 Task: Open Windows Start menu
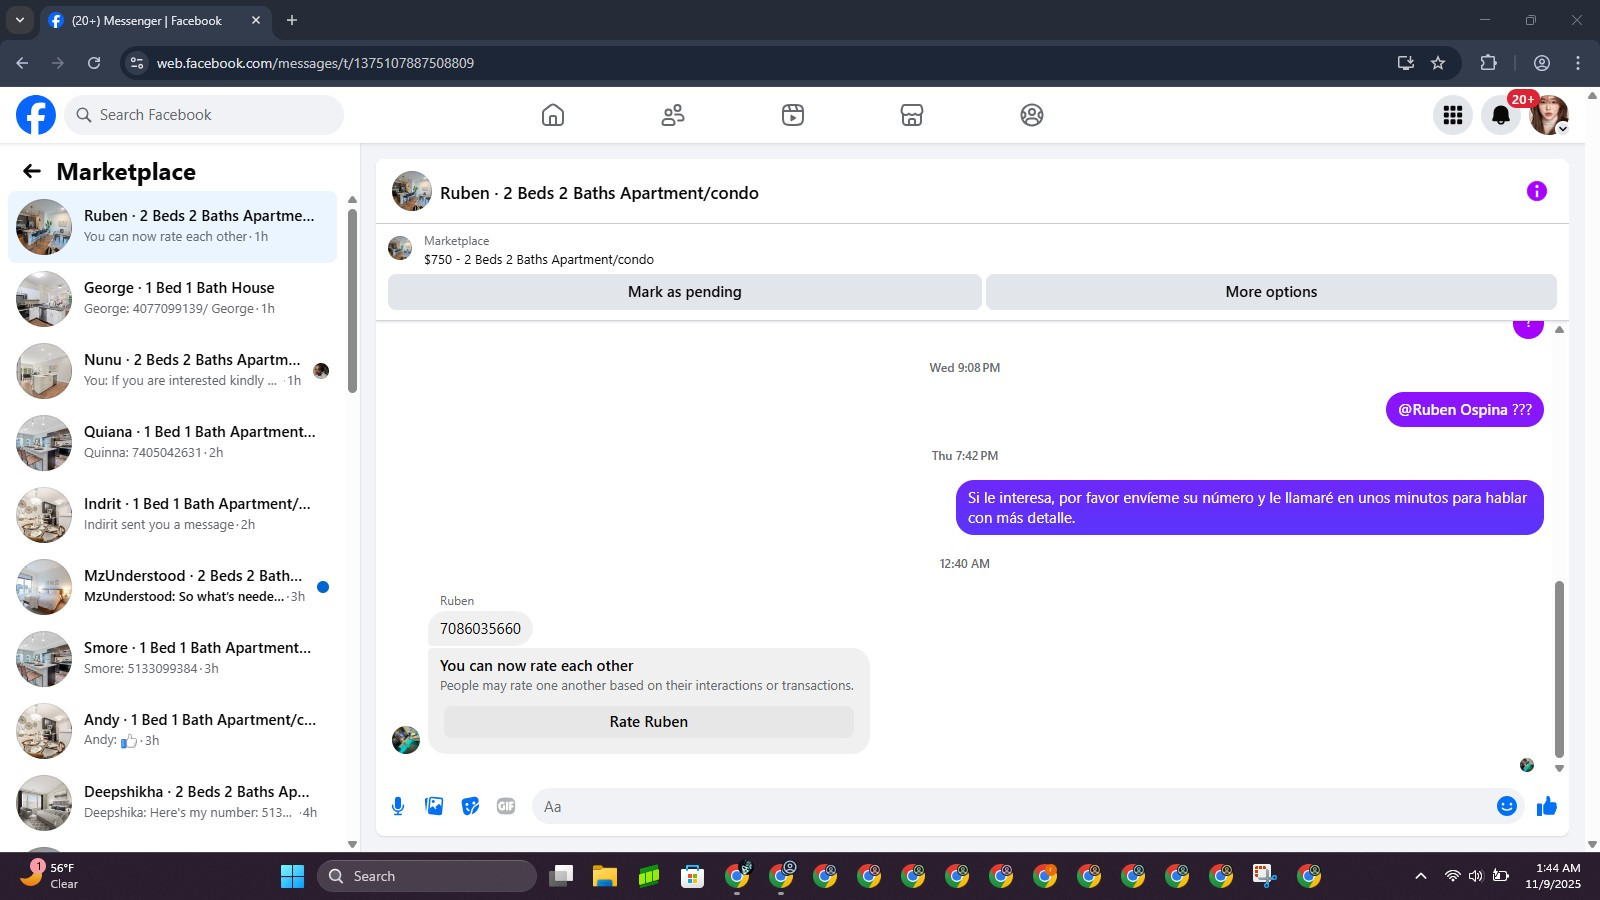[292, 876]
